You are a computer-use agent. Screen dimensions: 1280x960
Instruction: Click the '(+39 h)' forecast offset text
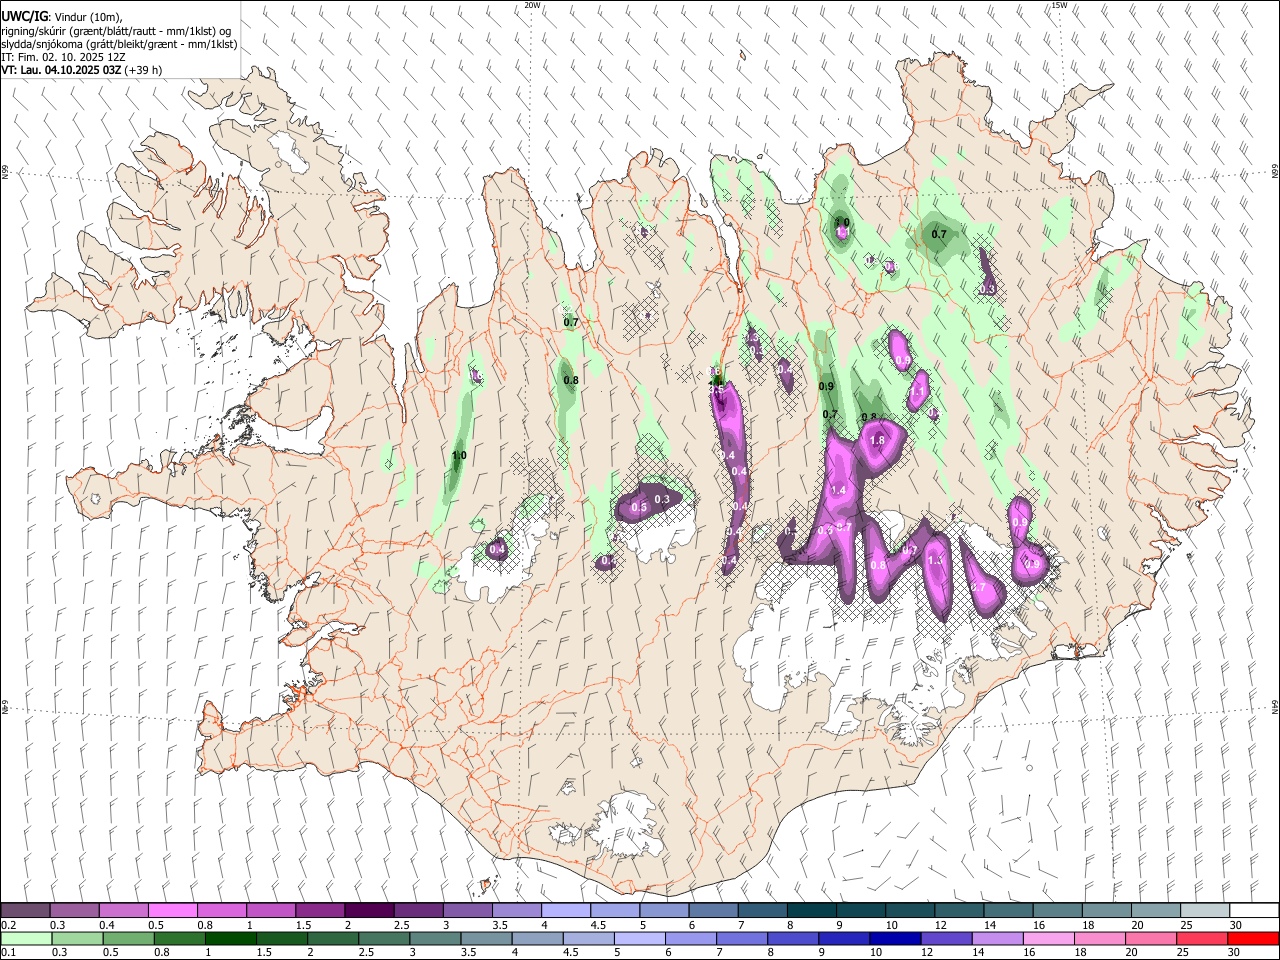point(143,70)
